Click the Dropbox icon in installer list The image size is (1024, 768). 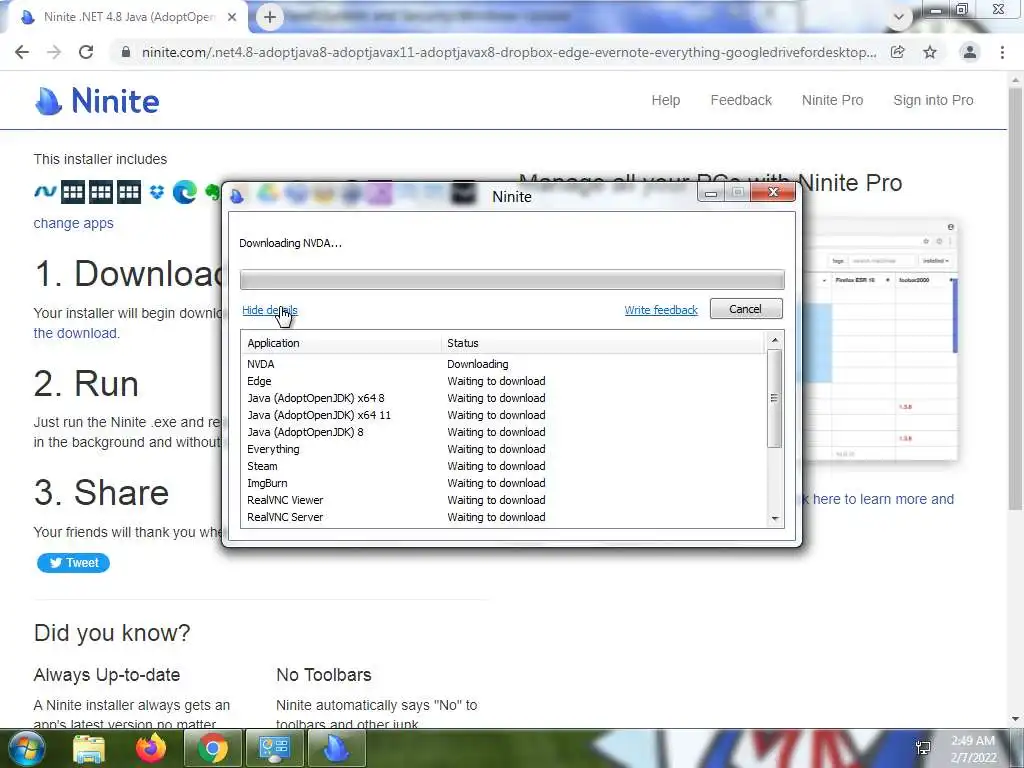(157, 192)
